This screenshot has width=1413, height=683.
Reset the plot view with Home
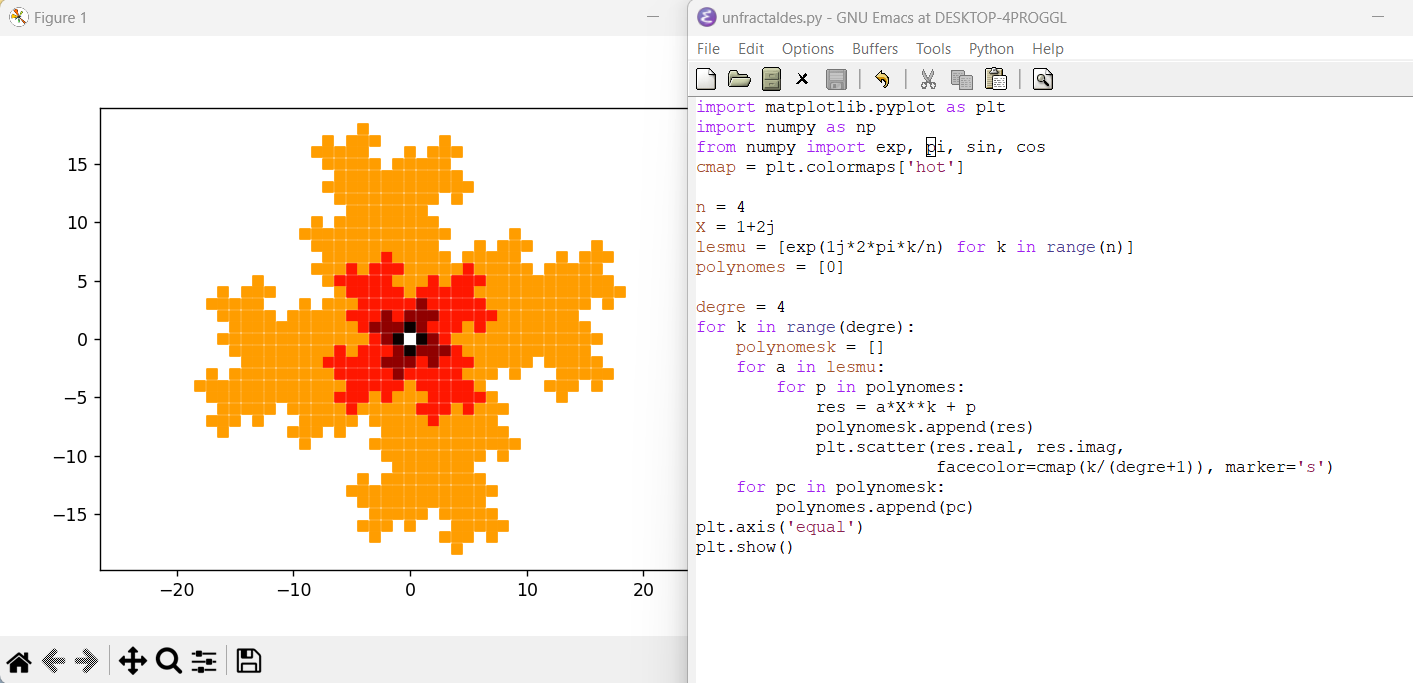click(19, 661)
